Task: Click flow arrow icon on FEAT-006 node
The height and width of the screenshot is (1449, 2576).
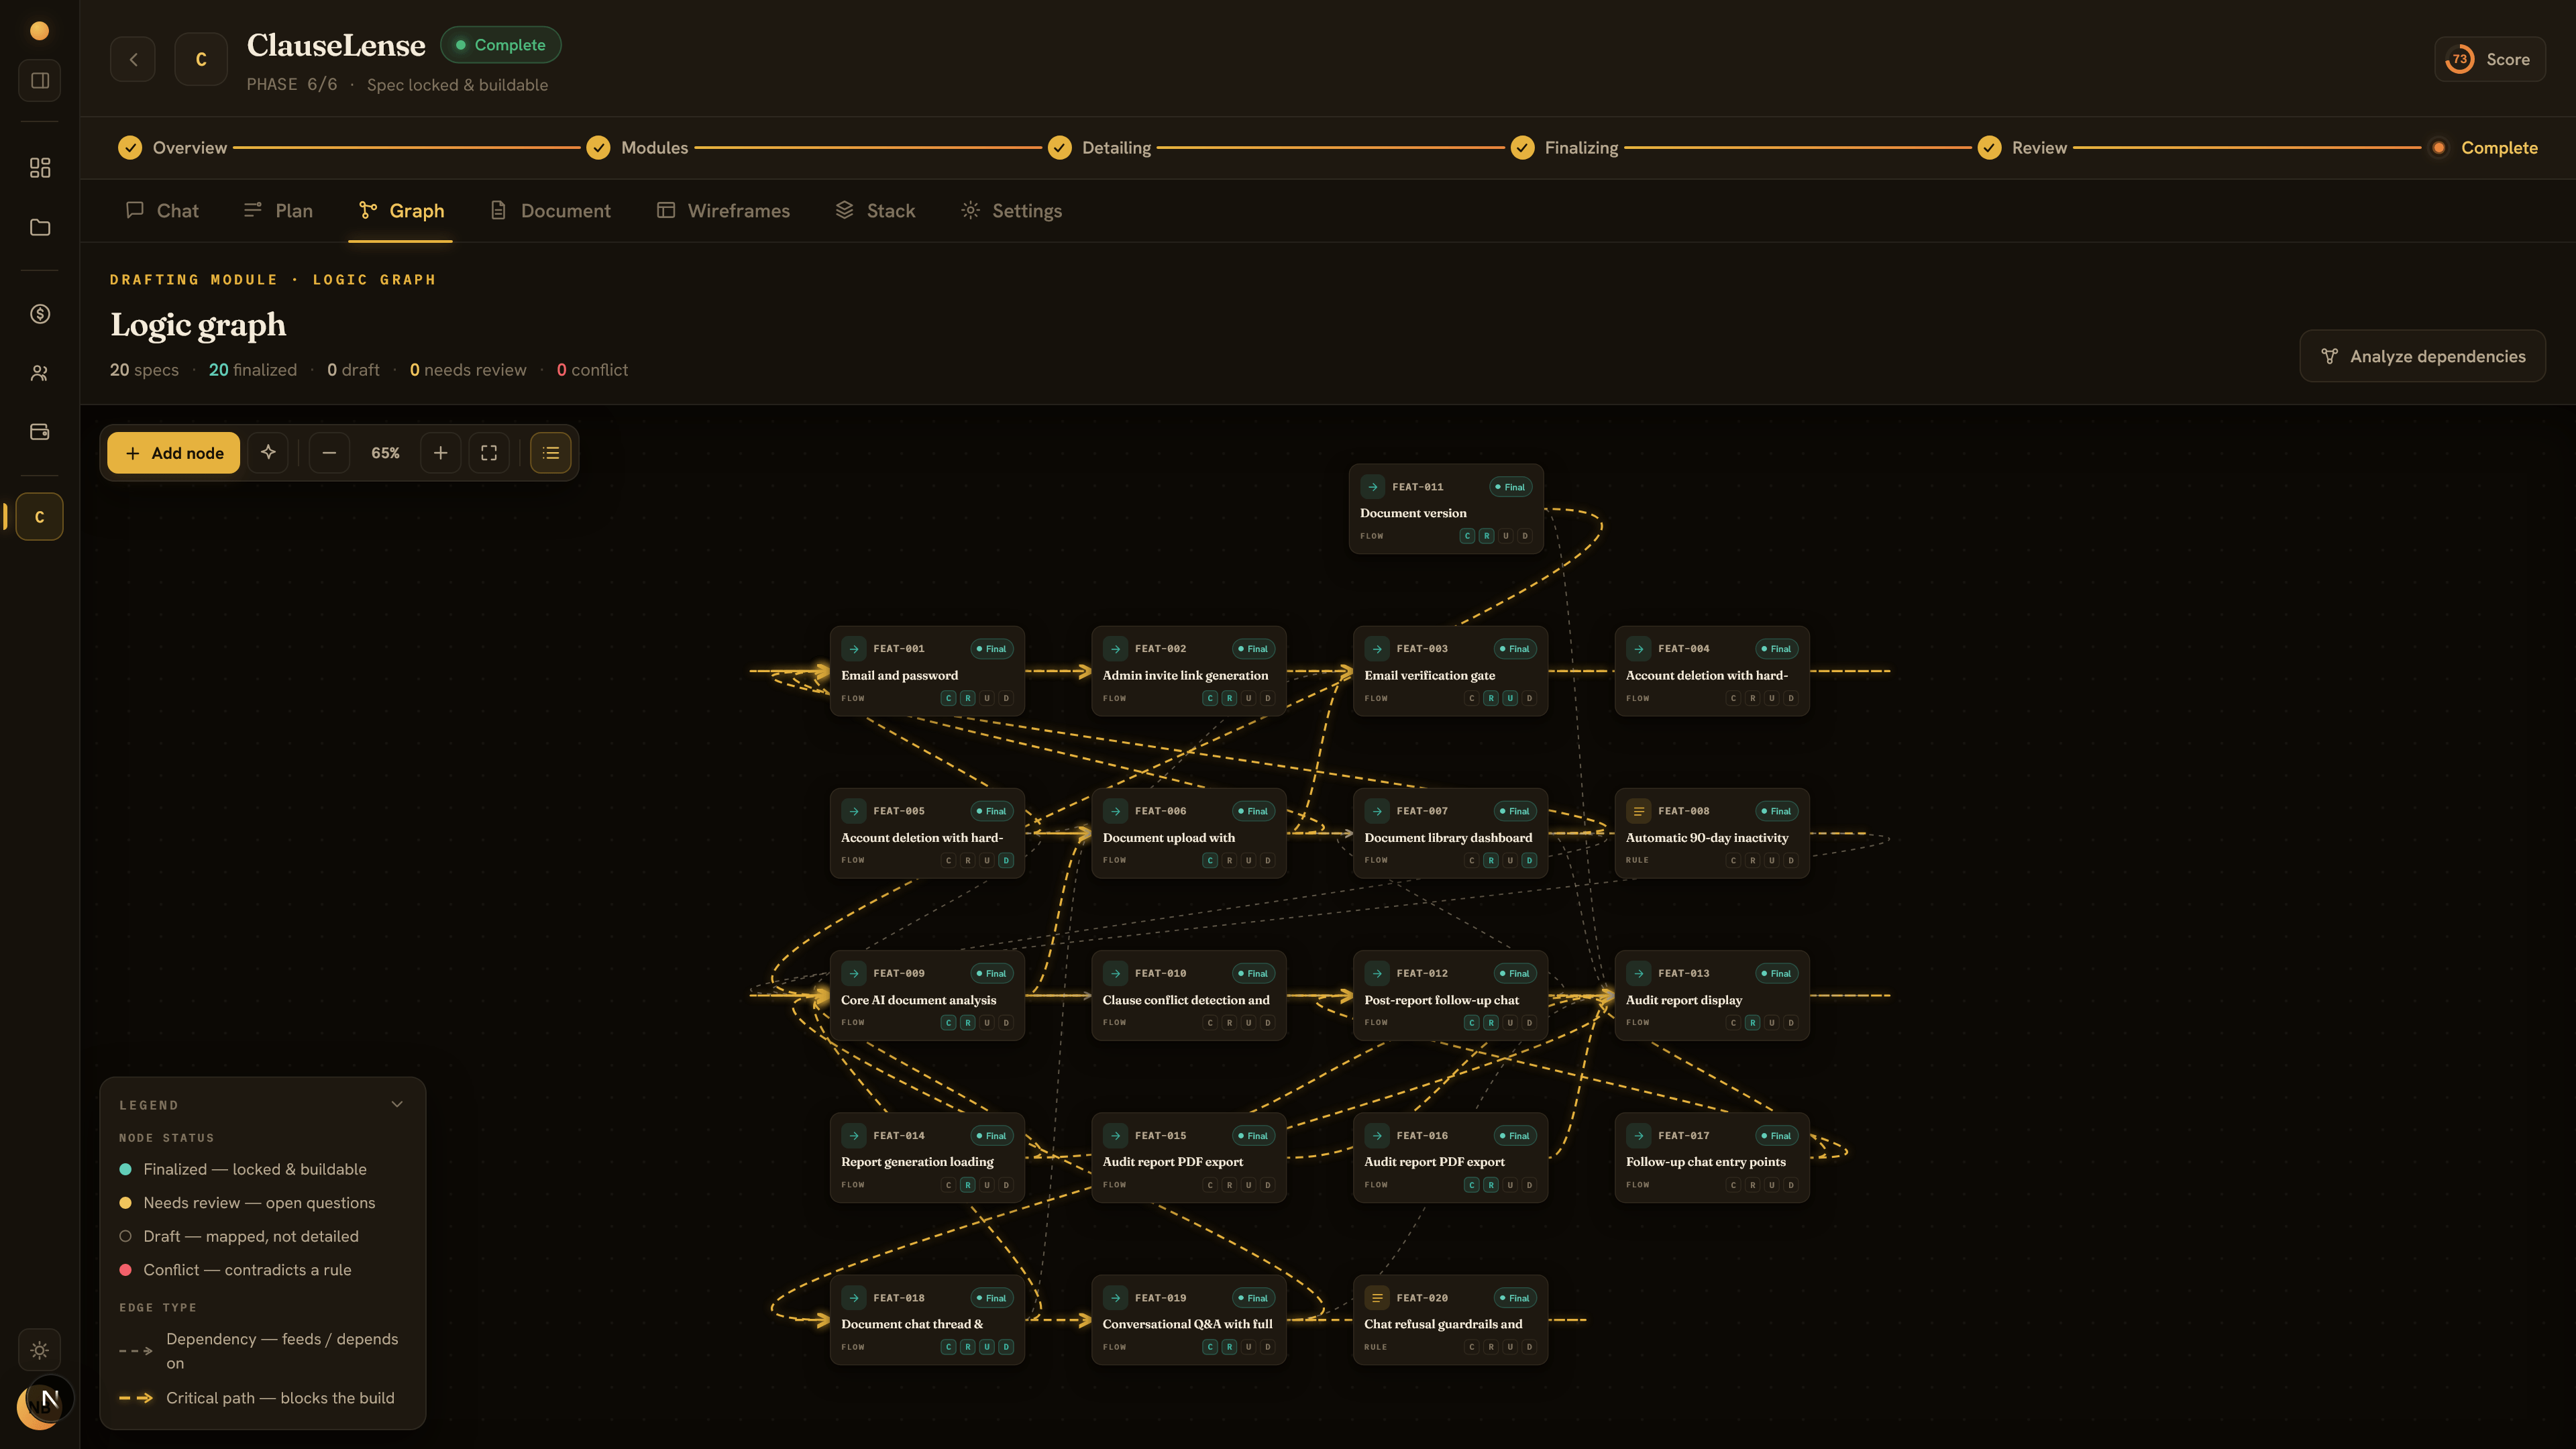Action: [1115, 811]
